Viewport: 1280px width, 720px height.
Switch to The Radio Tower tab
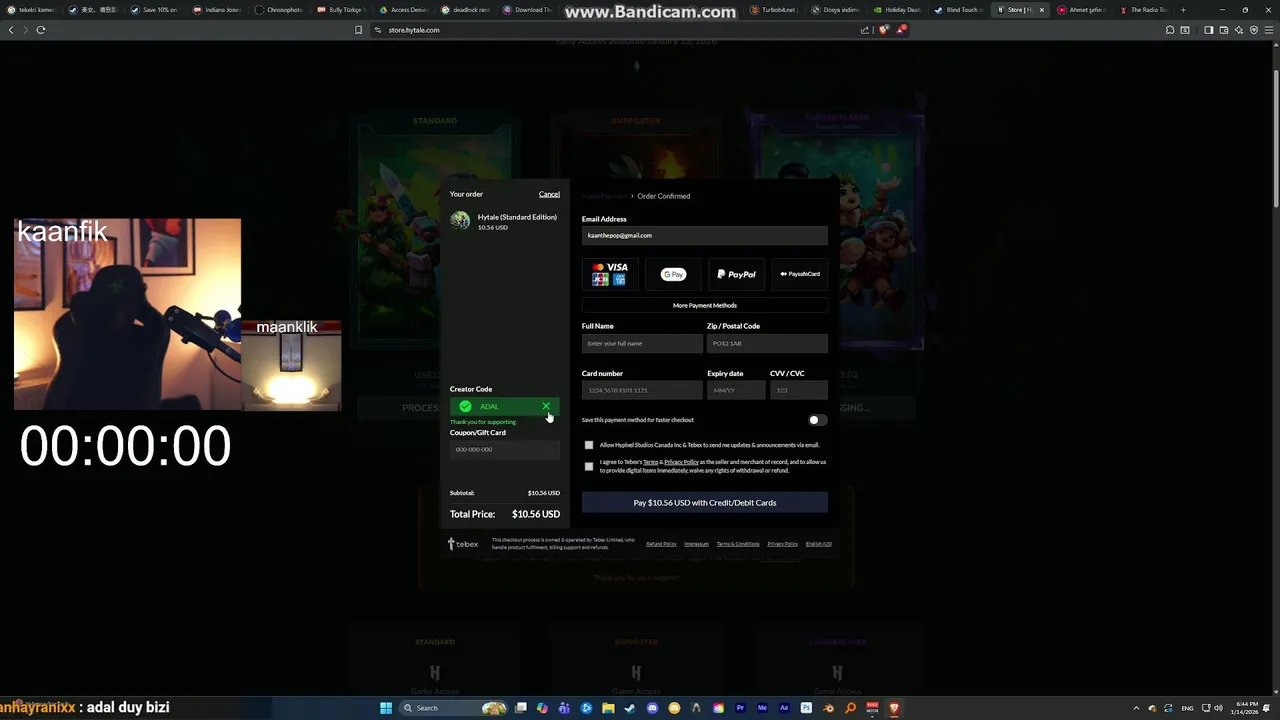[1144, 10]
